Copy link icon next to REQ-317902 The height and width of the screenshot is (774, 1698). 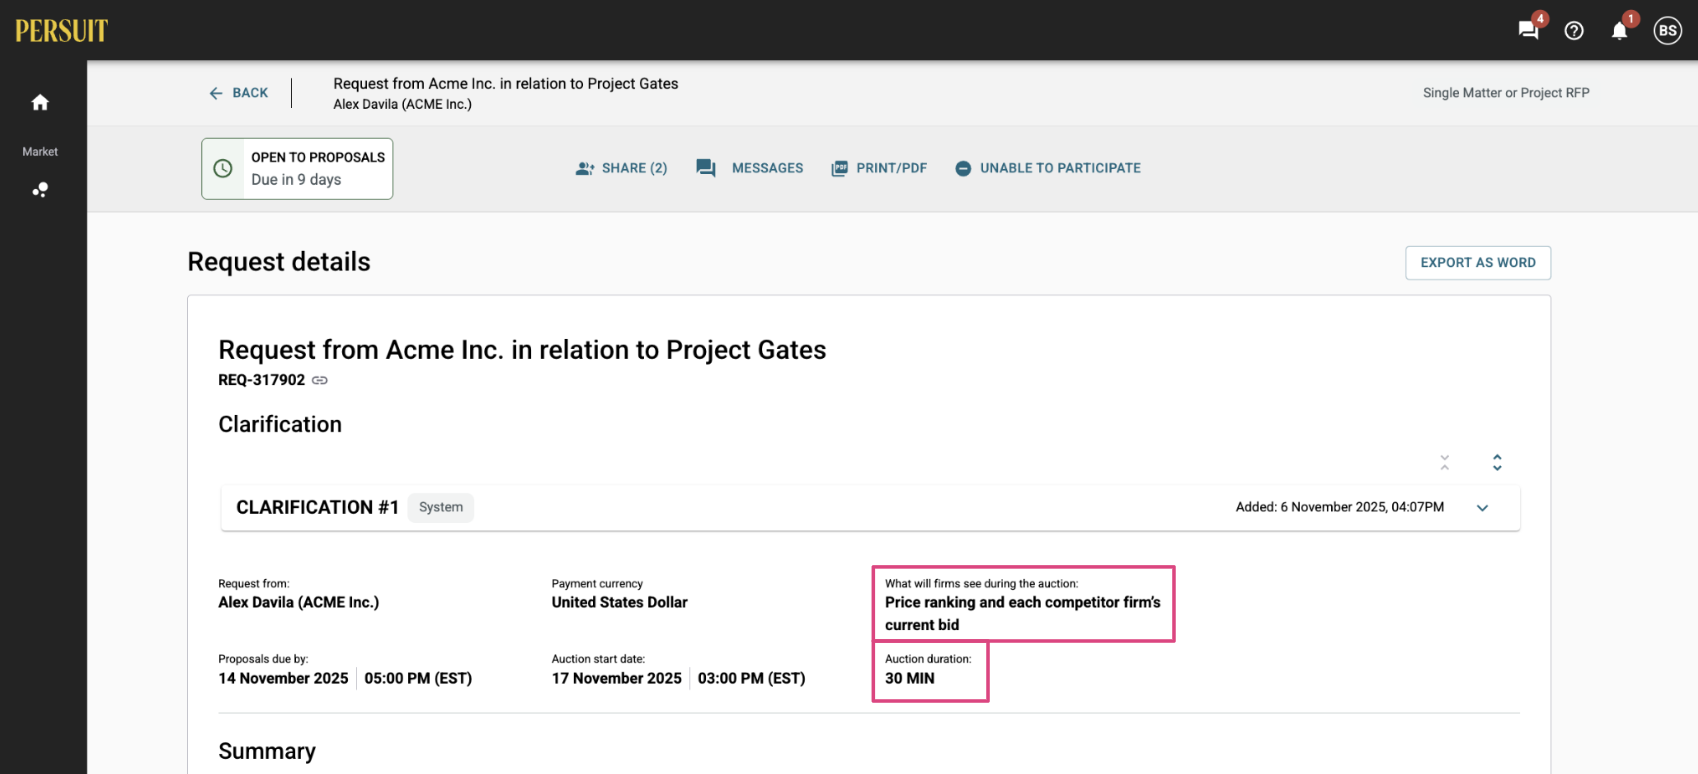pyautogui.click(x=320, y=380)
